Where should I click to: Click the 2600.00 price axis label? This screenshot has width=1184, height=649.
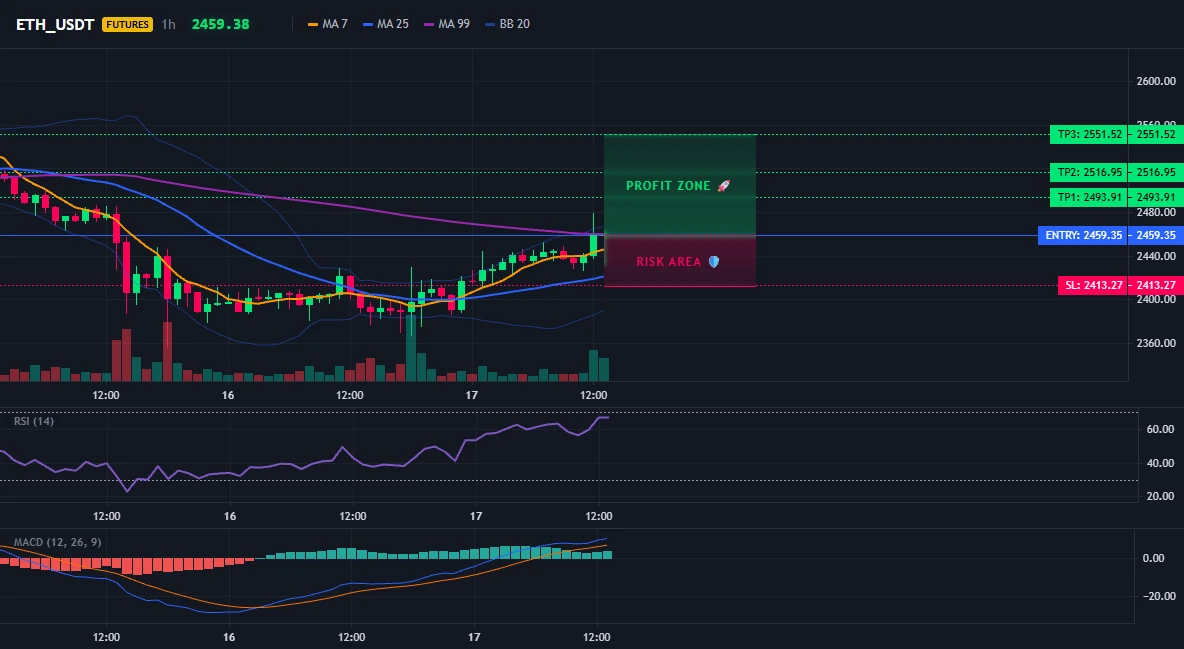coord(1156,81)
